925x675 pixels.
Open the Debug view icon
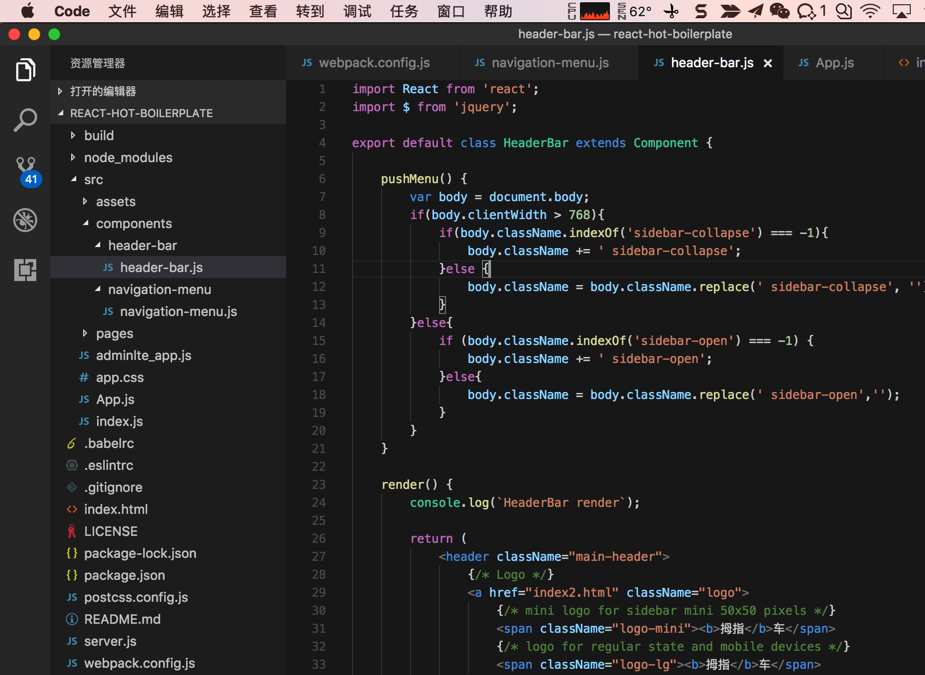pos(25,220)
